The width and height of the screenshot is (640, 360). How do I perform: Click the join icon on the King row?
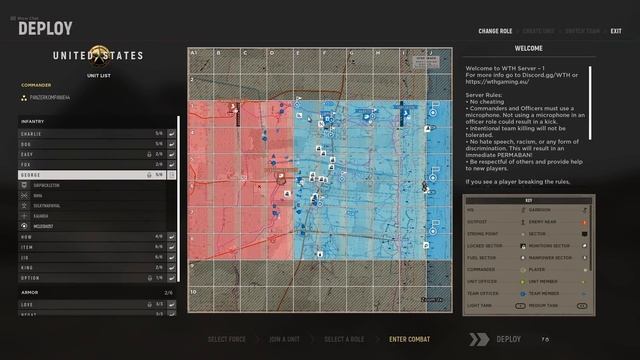pos(172,268)
